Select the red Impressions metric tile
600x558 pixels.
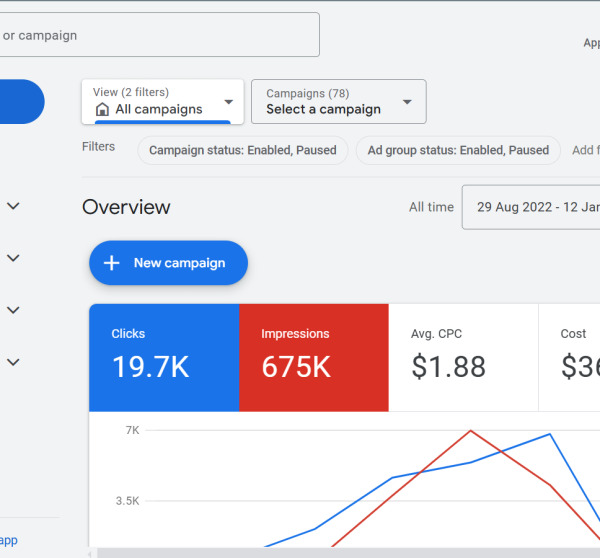click(x=313, y=357)
